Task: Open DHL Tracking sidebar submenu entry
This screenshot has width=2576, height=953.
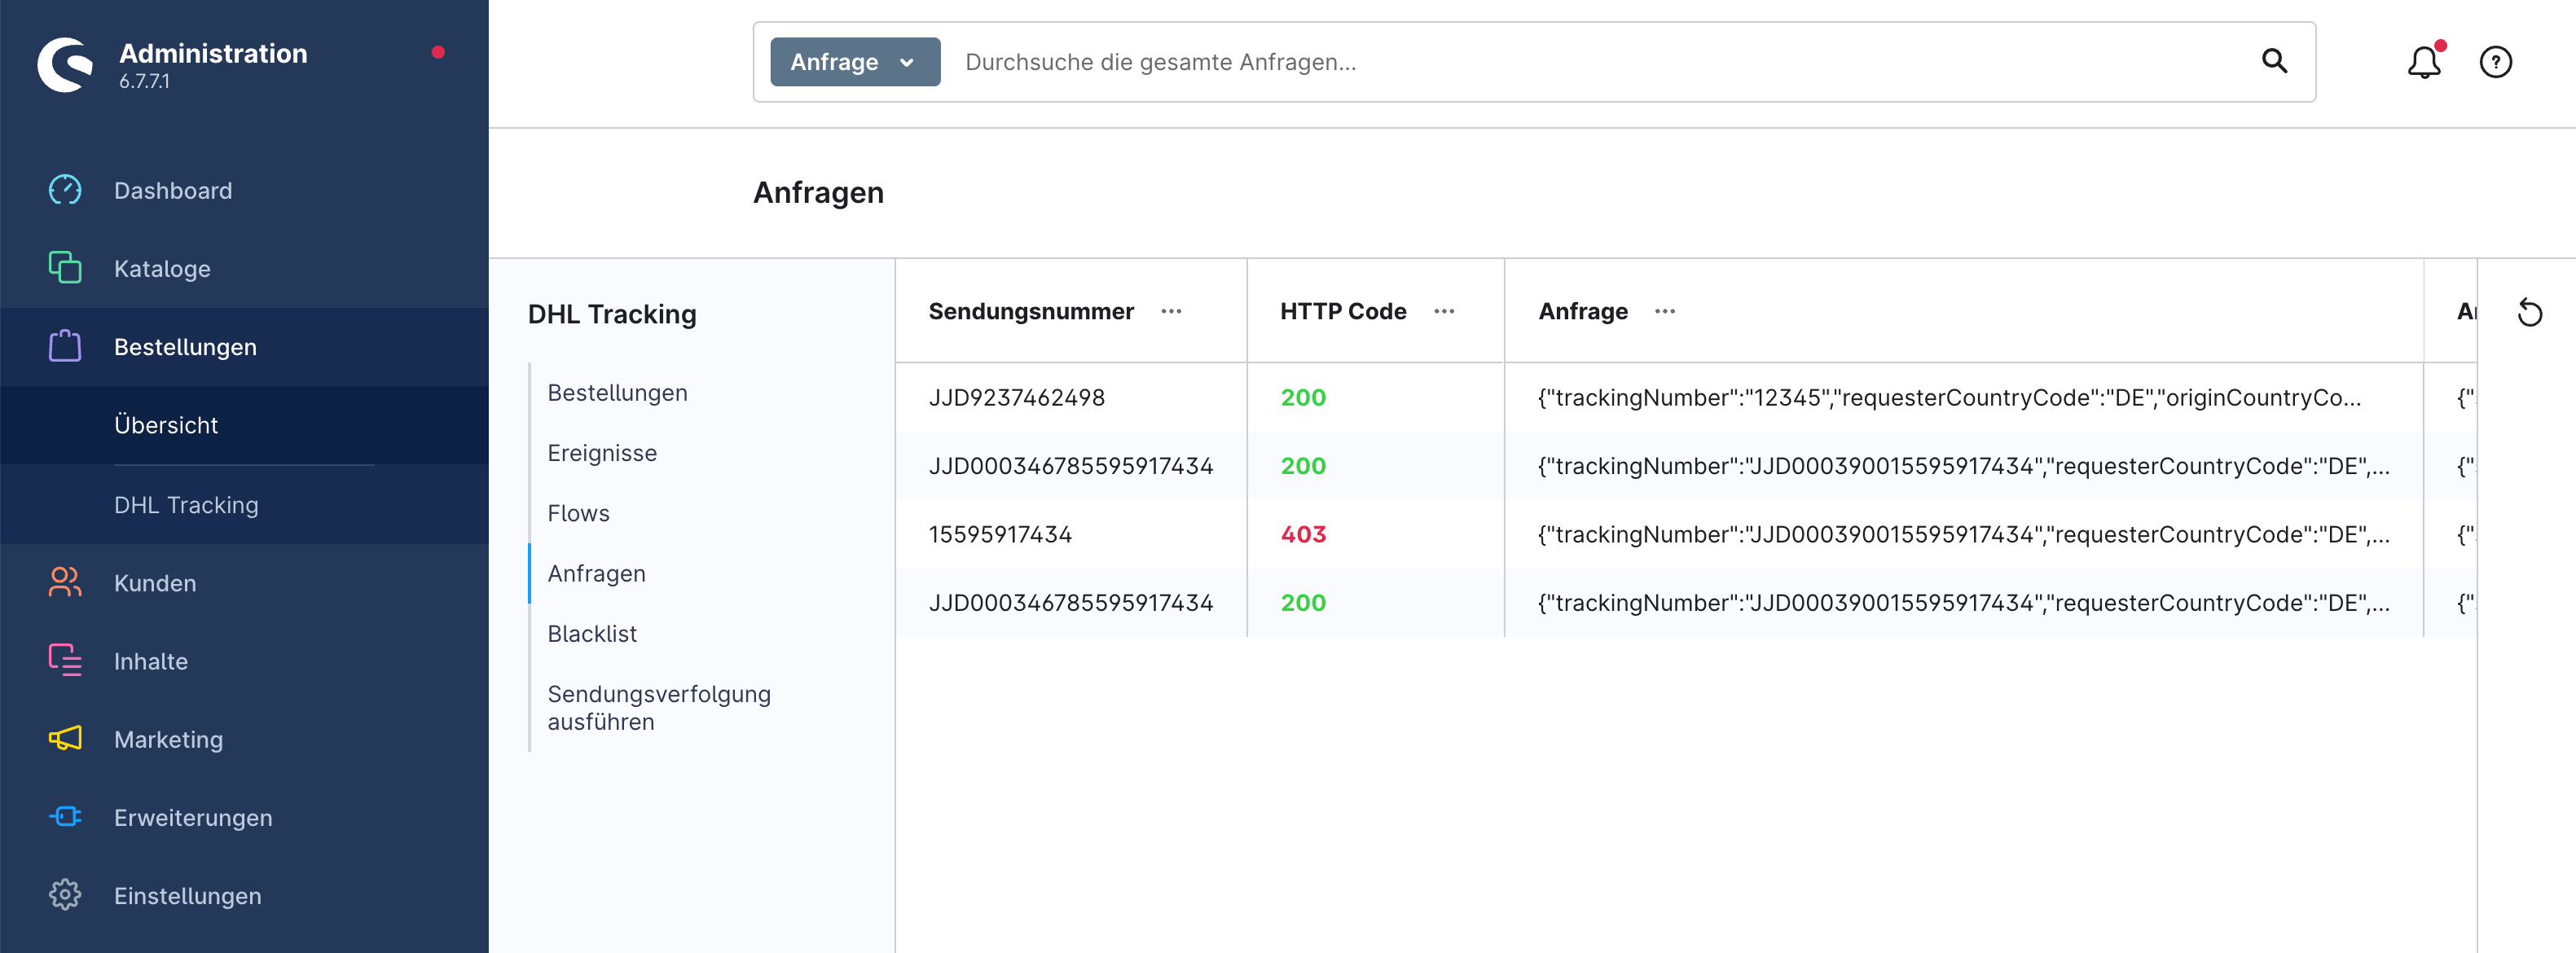Action: (186, 505)
